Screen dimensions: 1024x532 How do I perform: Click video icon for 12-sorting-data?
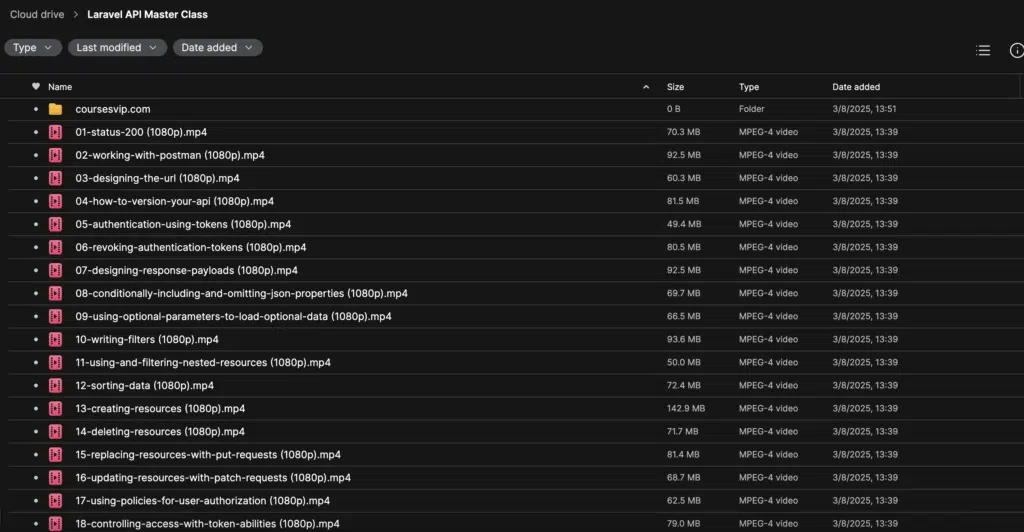(56, 386)
